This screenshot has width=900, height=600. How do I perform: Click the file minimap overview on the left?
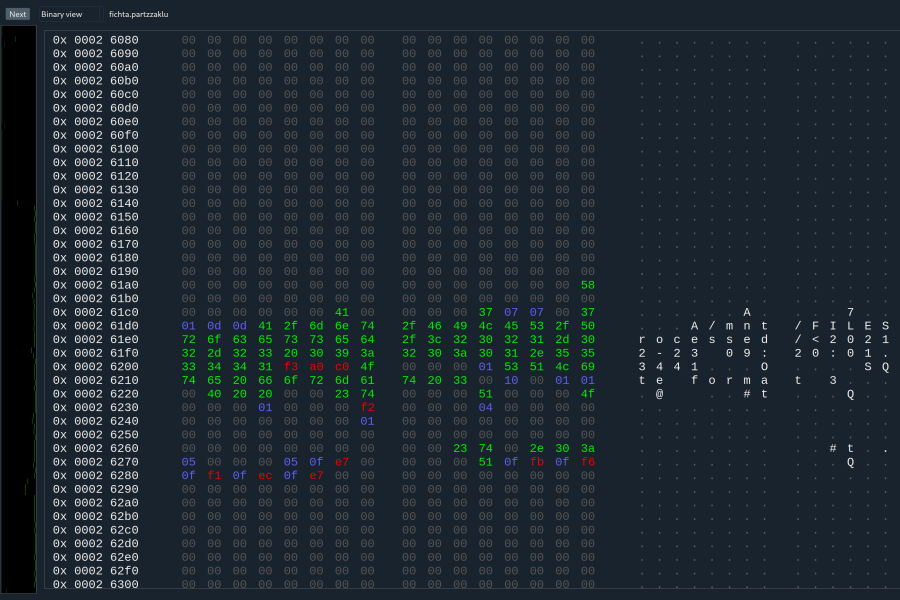(19, 310)
